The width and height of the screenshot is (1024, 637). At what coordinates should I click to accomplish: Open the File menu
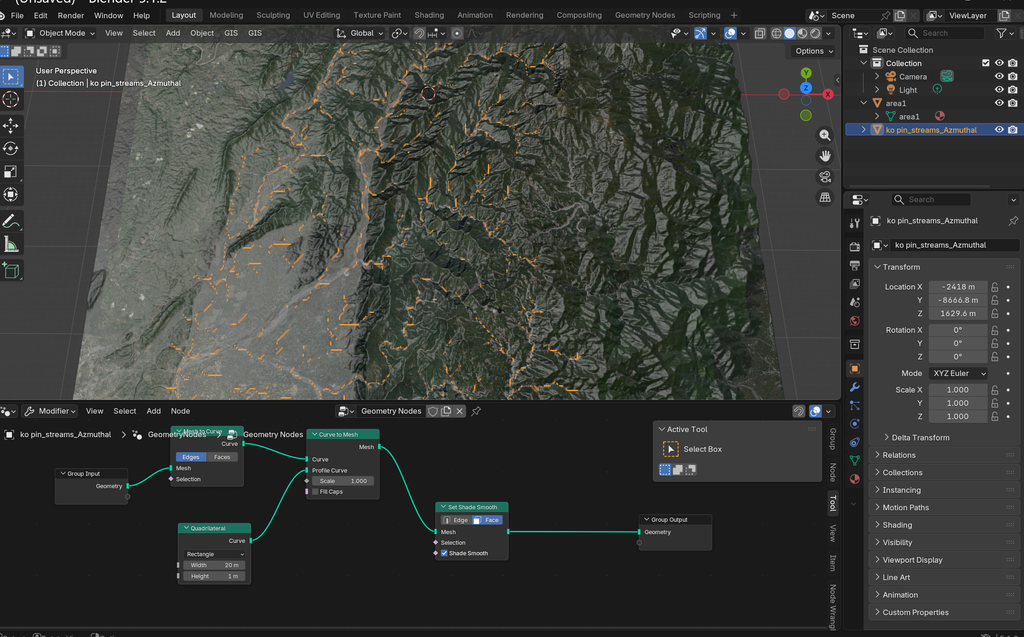coord(18,15)
